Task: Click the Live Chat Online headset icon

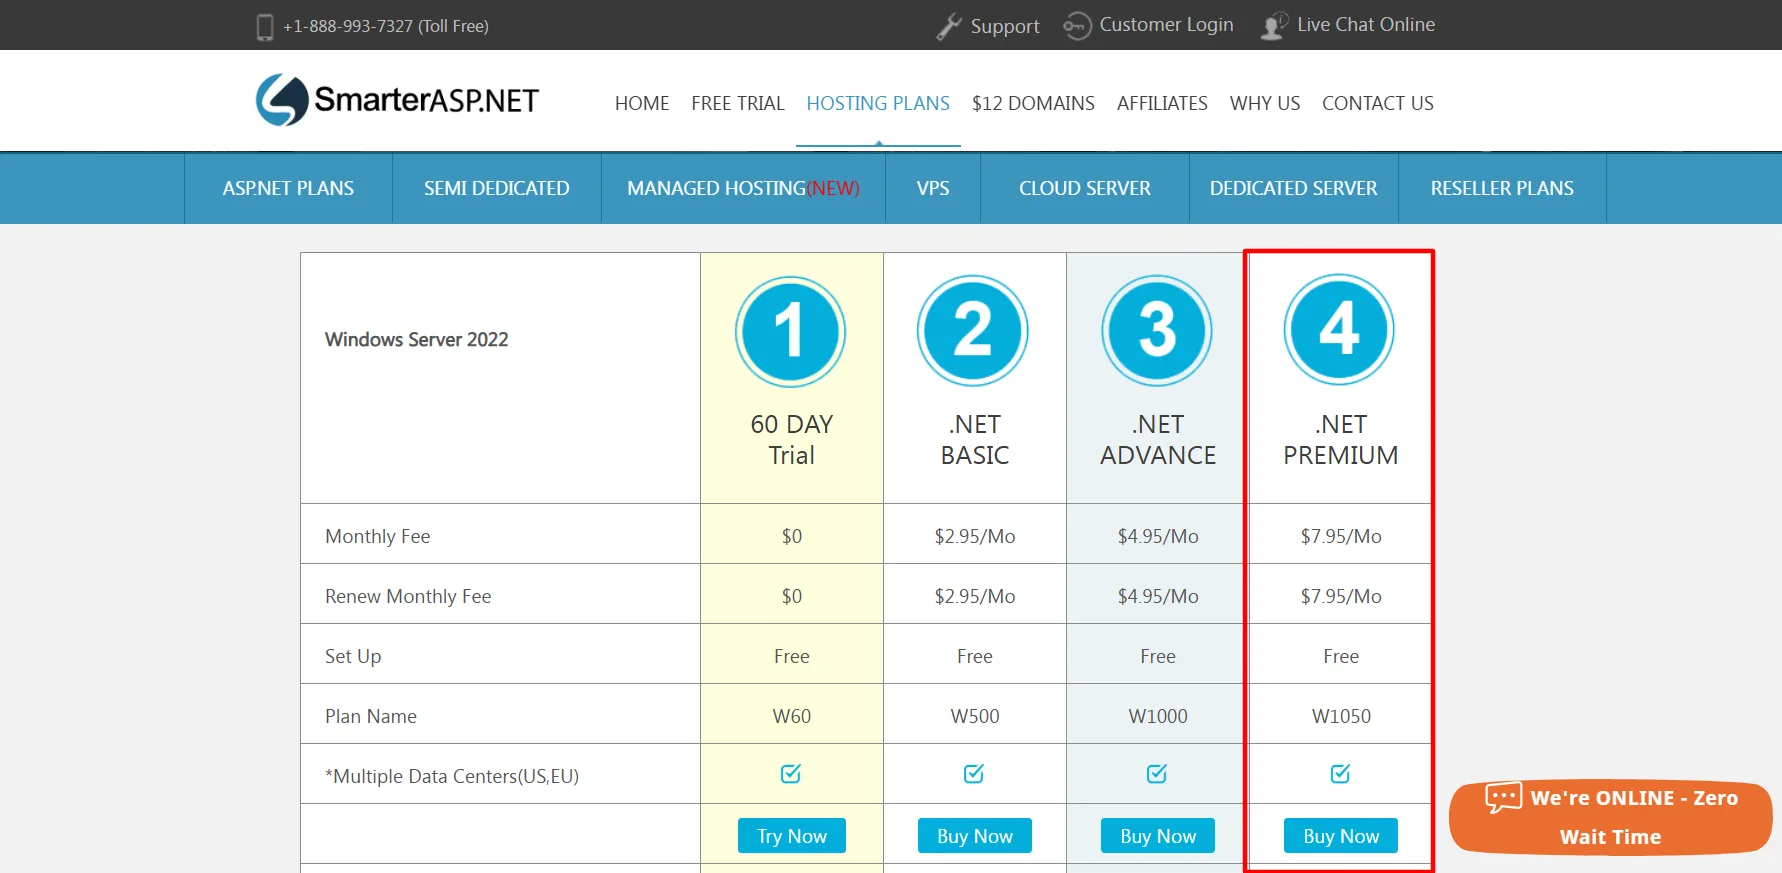Action: tap(1274, 26)
